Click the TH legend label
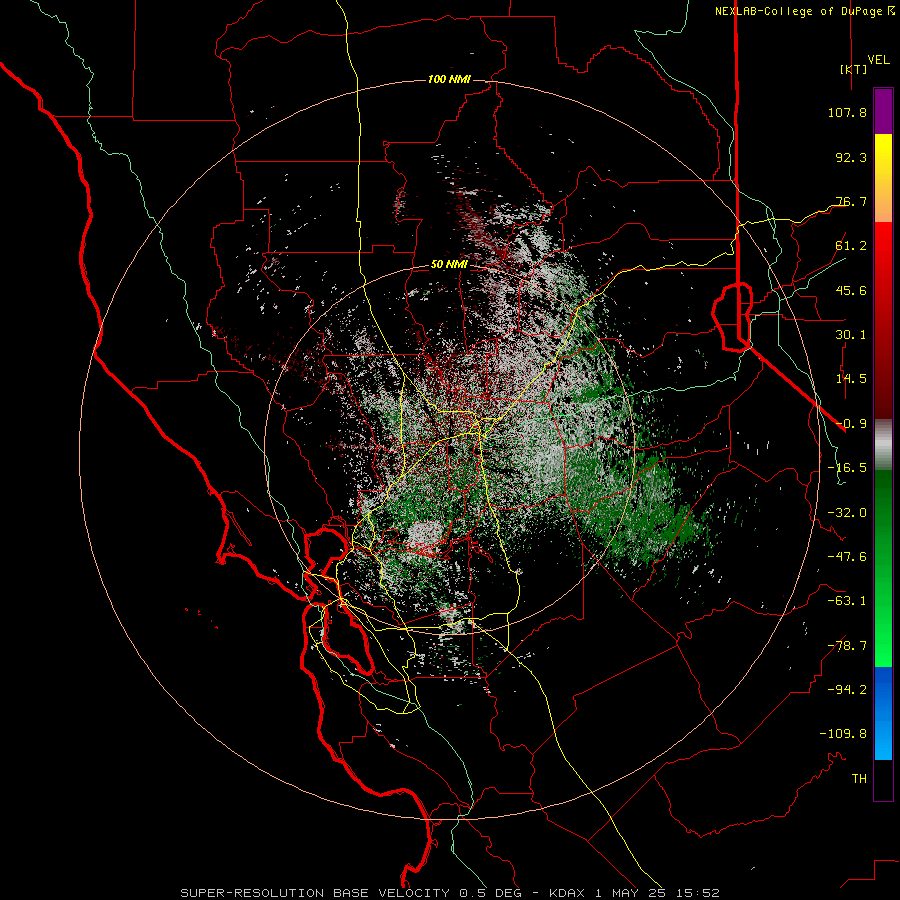The image size is (900, 900). tap(859, 779)
